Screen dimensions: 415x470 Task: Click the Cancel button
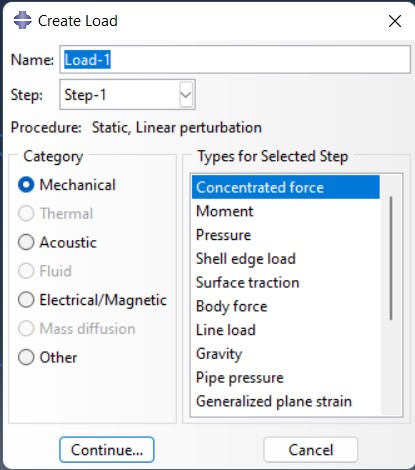311,450
